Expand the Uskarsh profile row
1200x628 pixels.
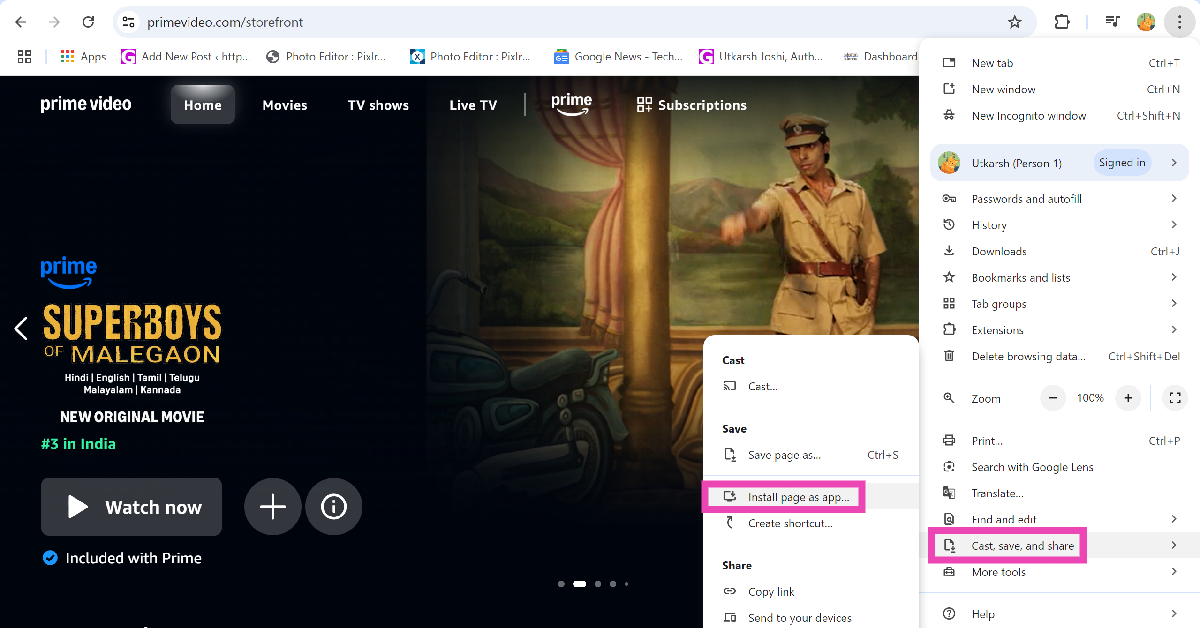coord(1060,163)
